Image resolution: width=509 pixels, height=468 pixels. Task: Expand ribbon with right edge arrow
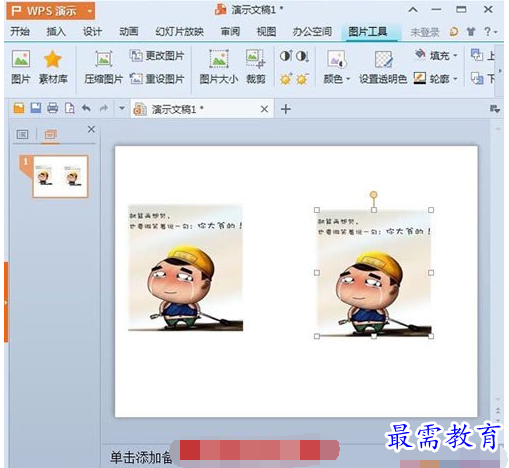click(500, 70)
